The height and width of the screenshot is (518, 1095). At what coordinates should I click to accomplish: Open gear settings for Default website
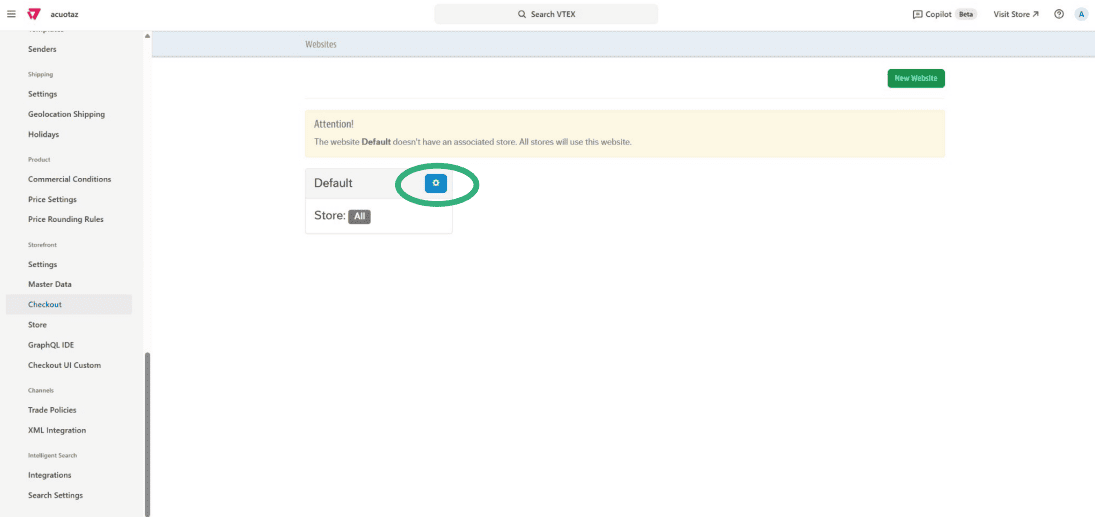(x=435, y=183)
